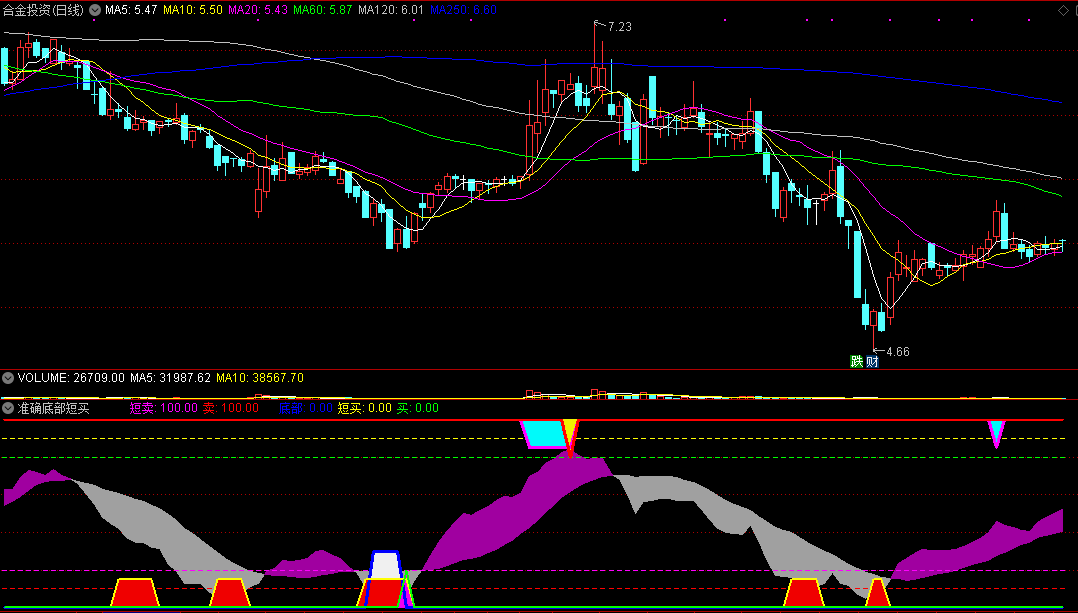Screen dimensions: 1078x613
Task: Click the volume MA10: 38567.70 label
Action: (x=260, y=377)
